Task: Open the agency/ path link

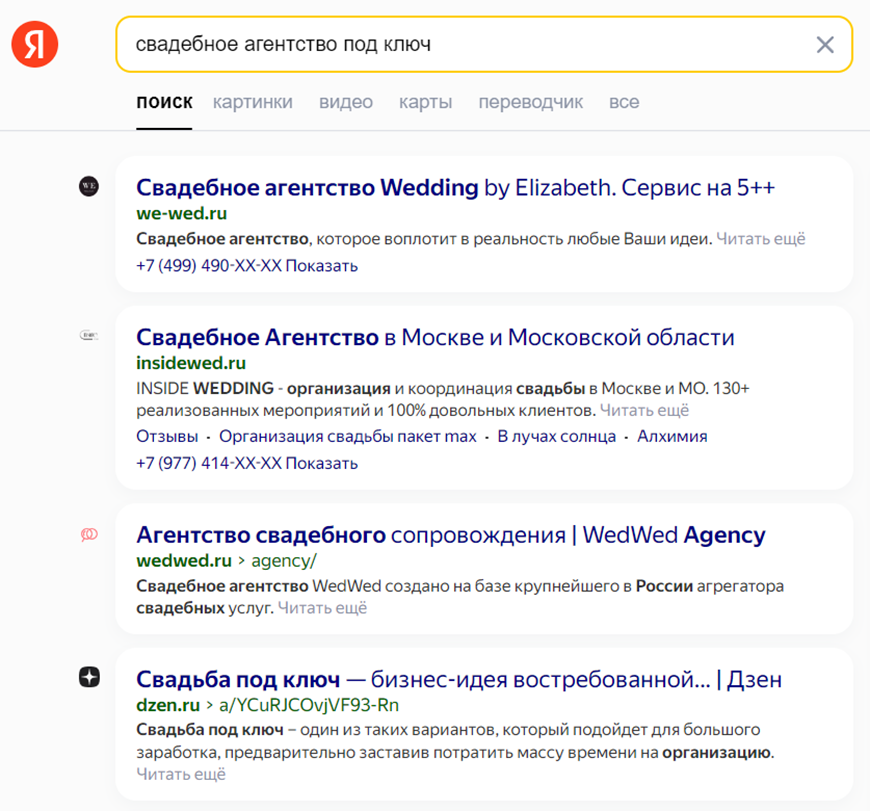Action: click(x=284, y=561)
